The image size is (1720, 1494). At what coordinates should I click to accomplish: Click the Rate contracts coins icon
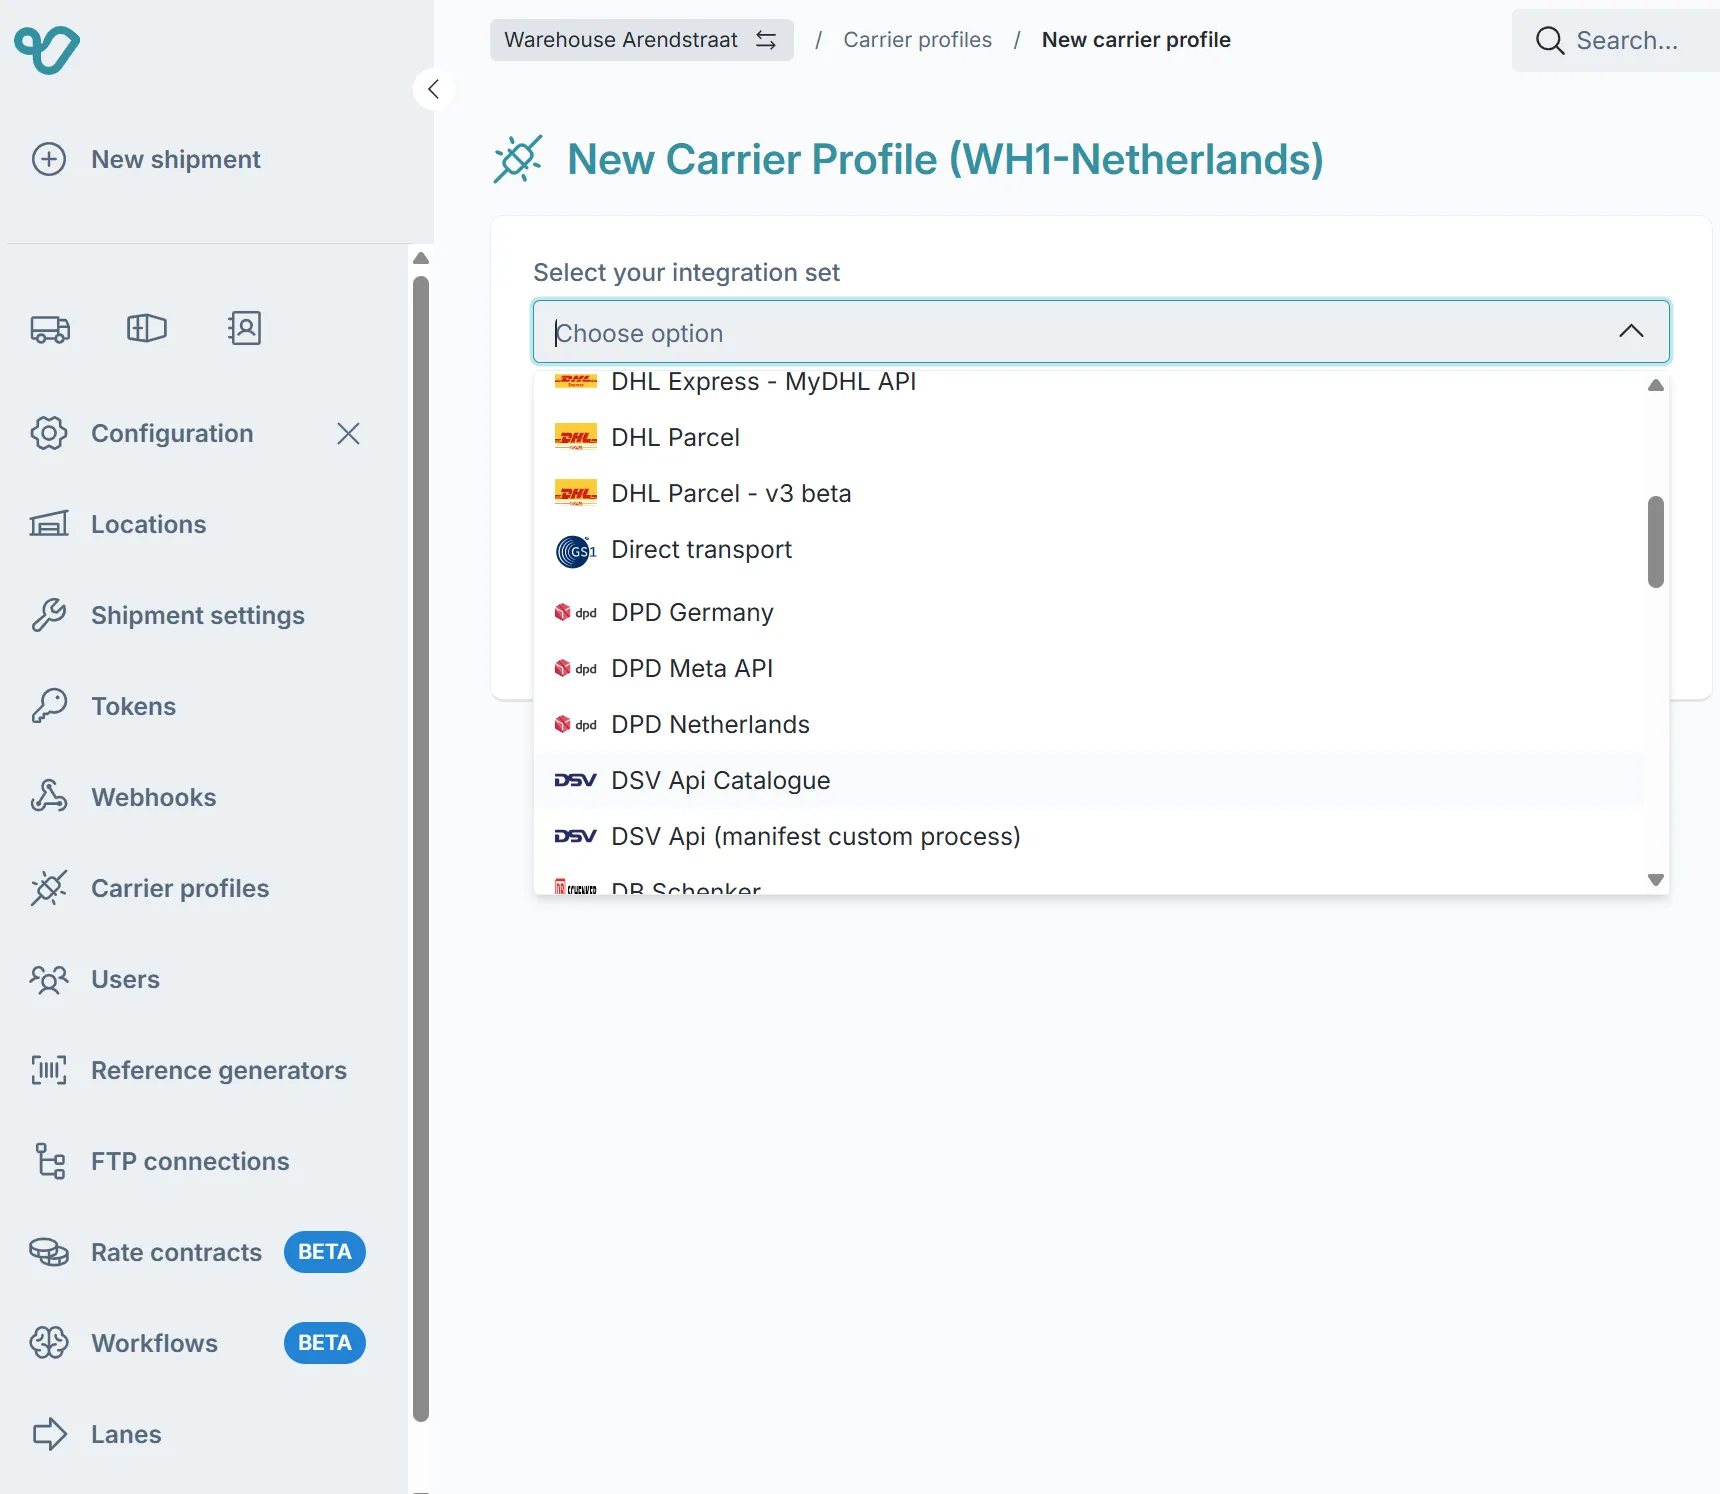pos(49,1252)
